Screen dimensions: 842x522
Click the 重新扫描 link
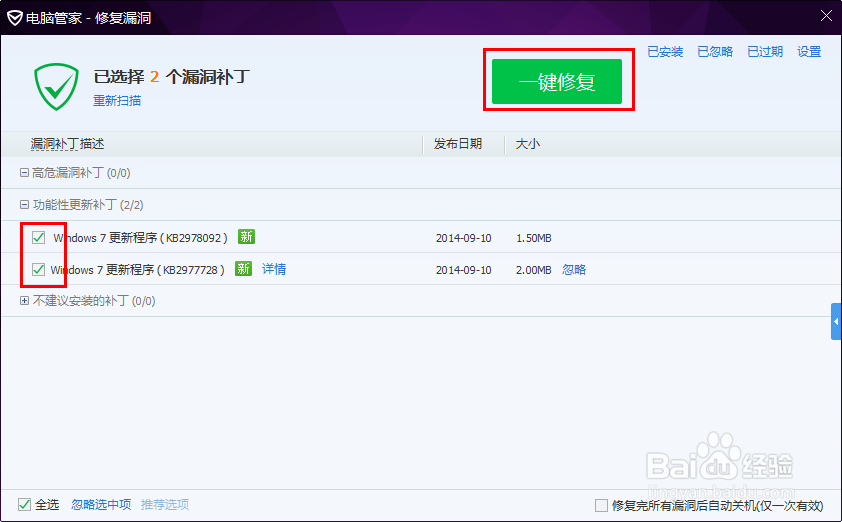point(117,100)
